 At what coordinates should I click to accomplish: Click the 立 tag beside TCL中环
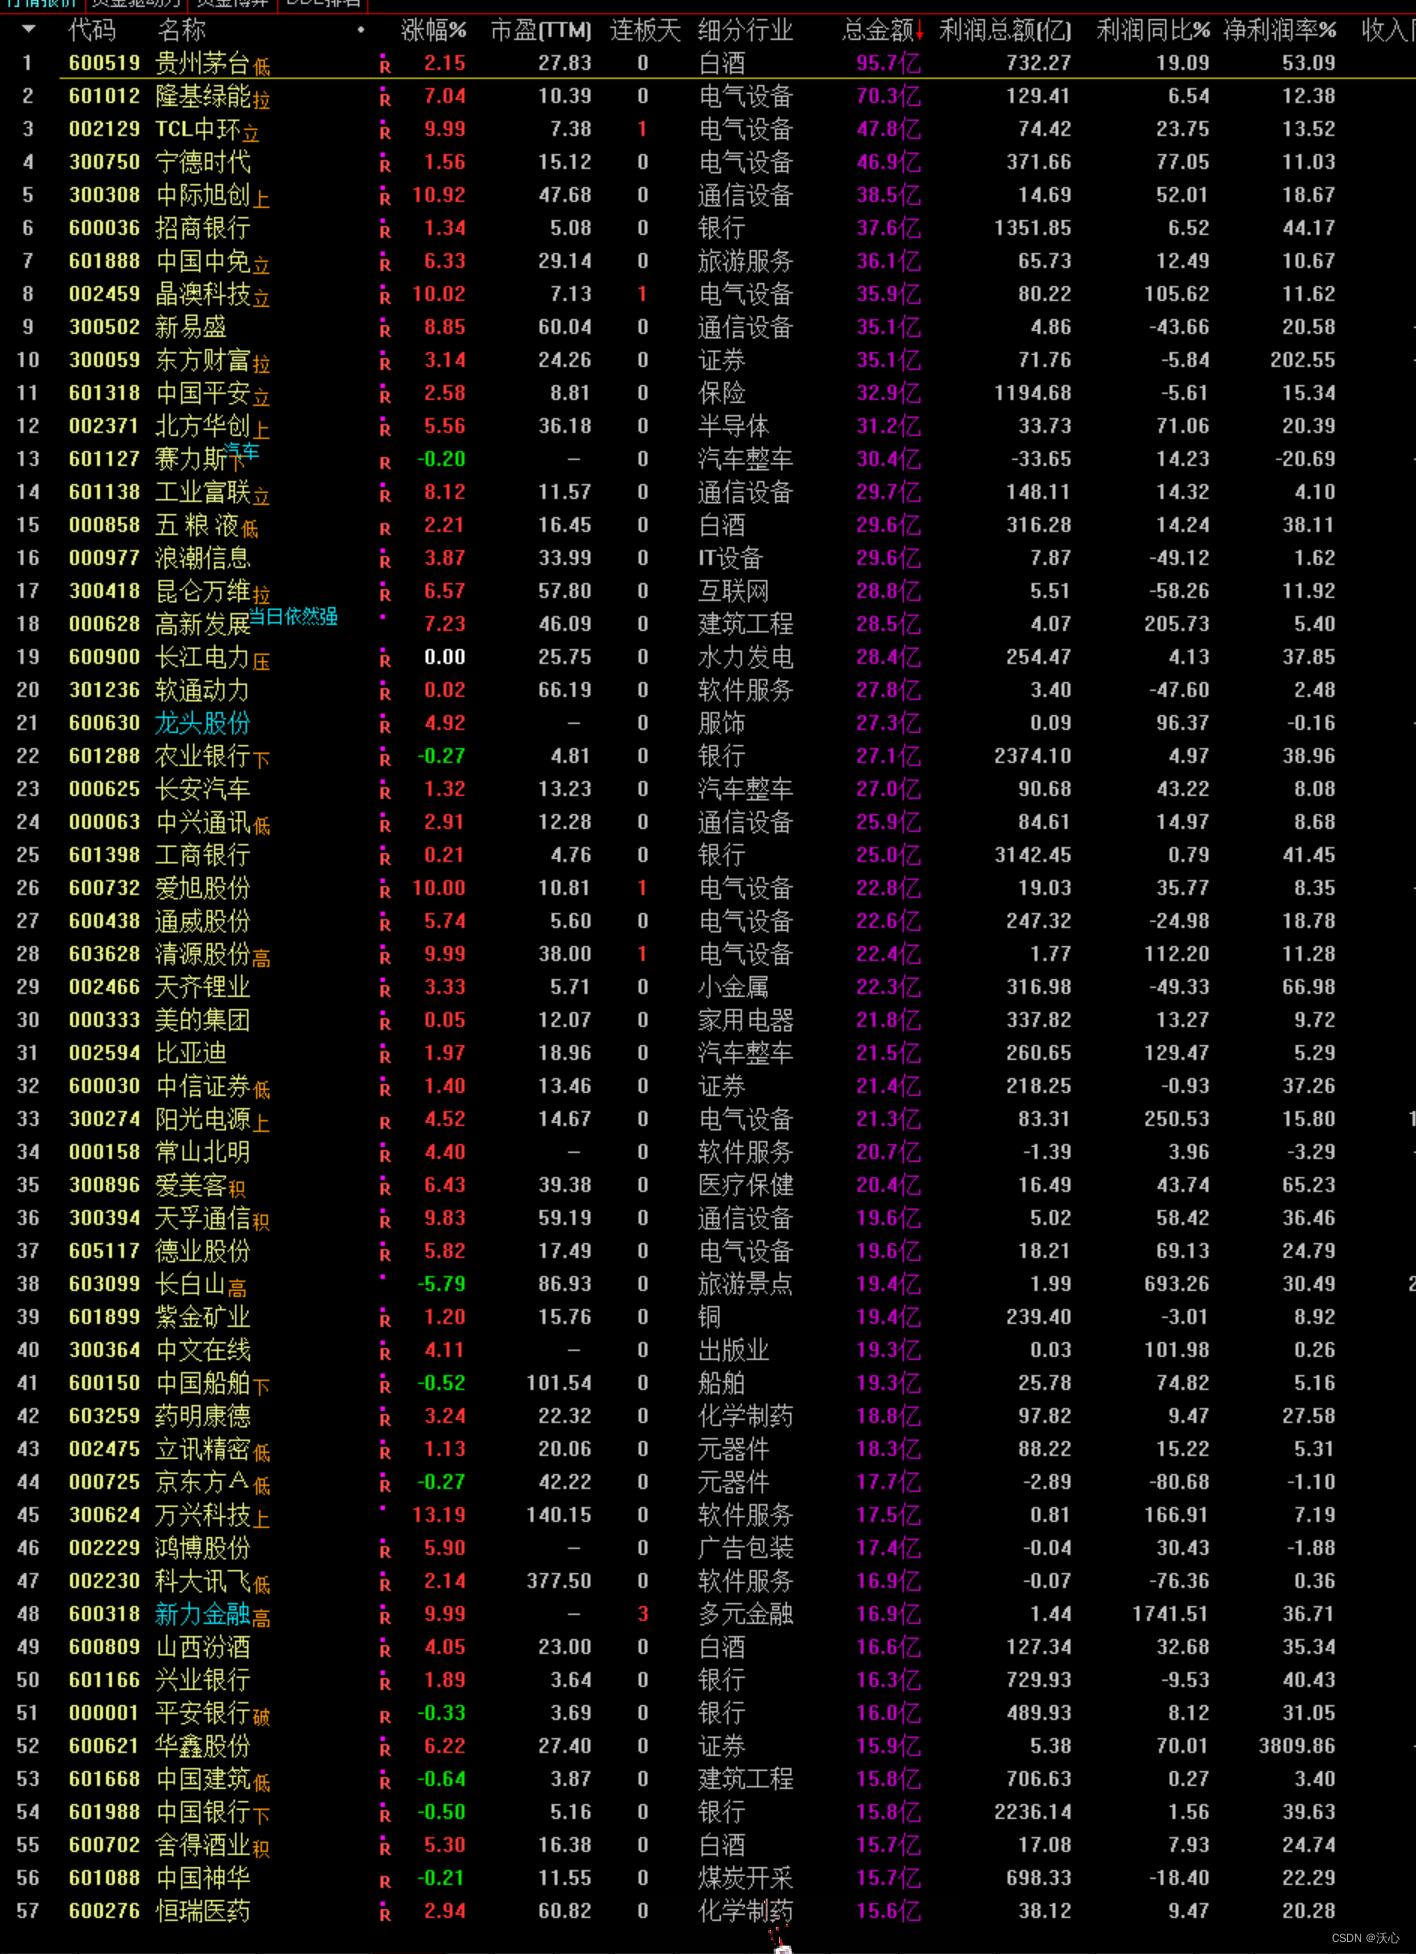251,134
